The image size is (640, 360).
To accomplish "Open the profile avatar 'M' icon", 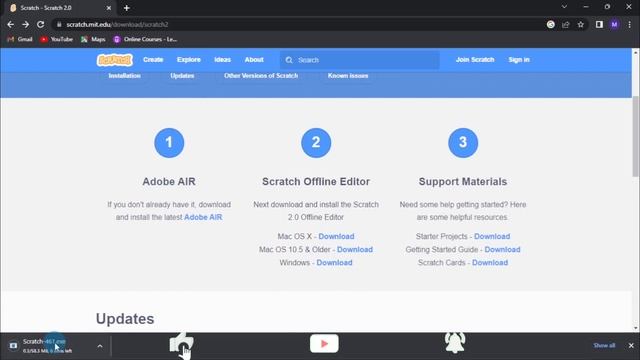I will tap(614, 24).
